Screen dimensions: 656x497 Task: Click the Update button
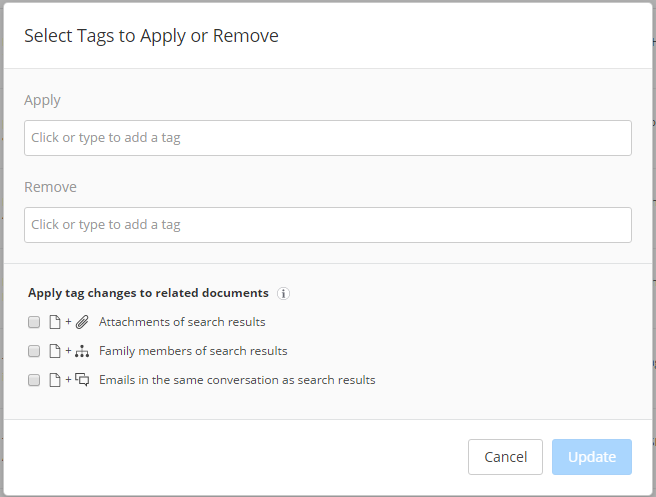(x=592, y=457)
